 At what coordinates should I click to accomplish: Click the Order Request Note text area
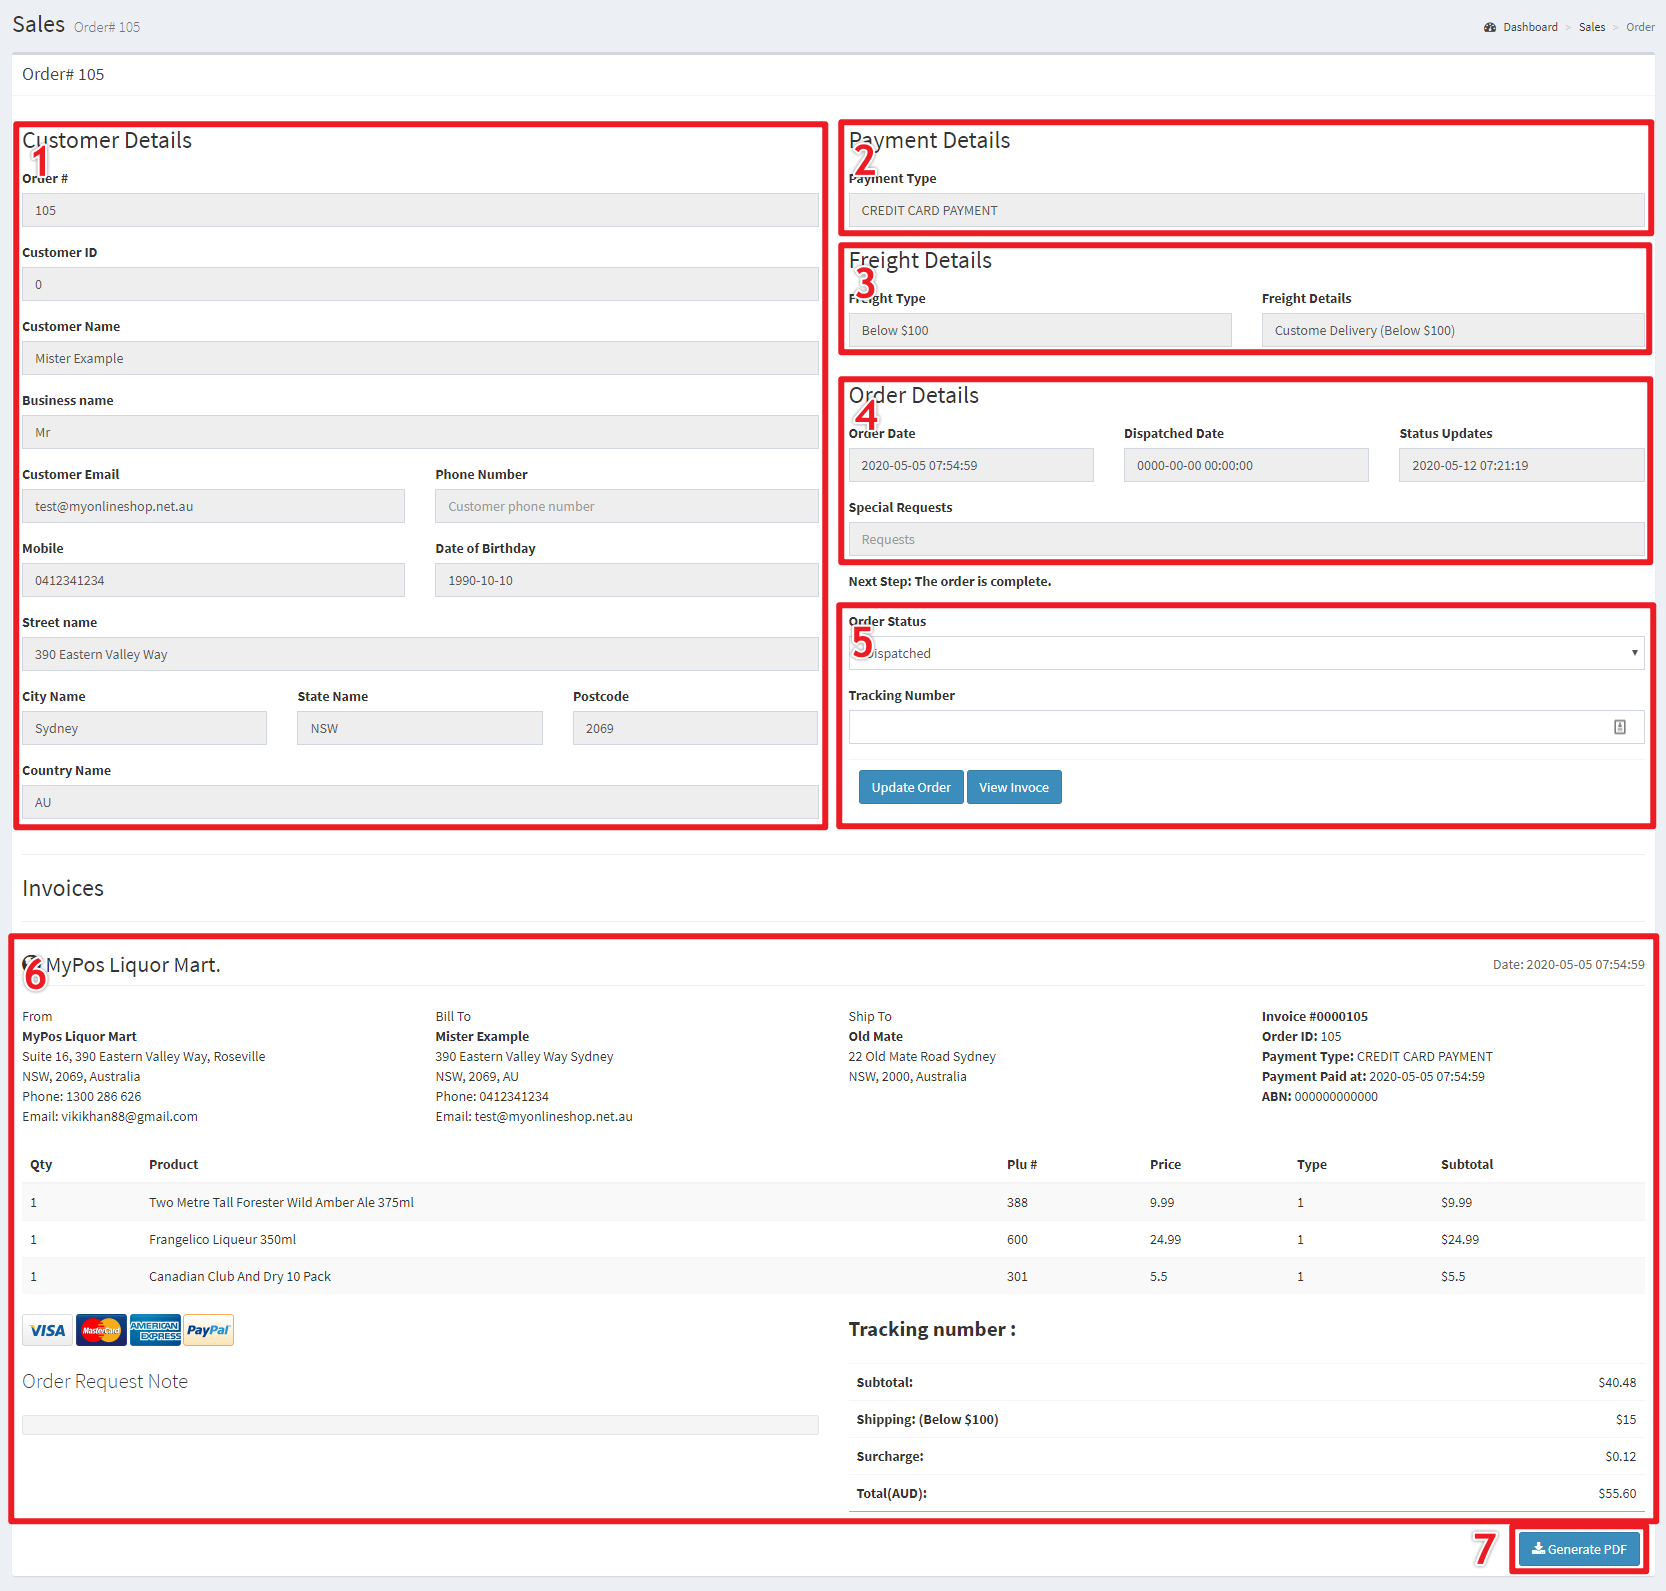point(420,1425)
